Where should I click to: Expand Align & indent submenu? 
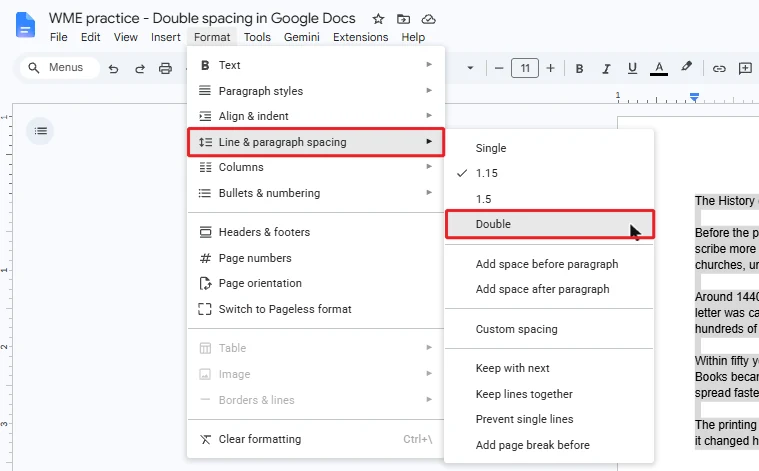(316, 116)
